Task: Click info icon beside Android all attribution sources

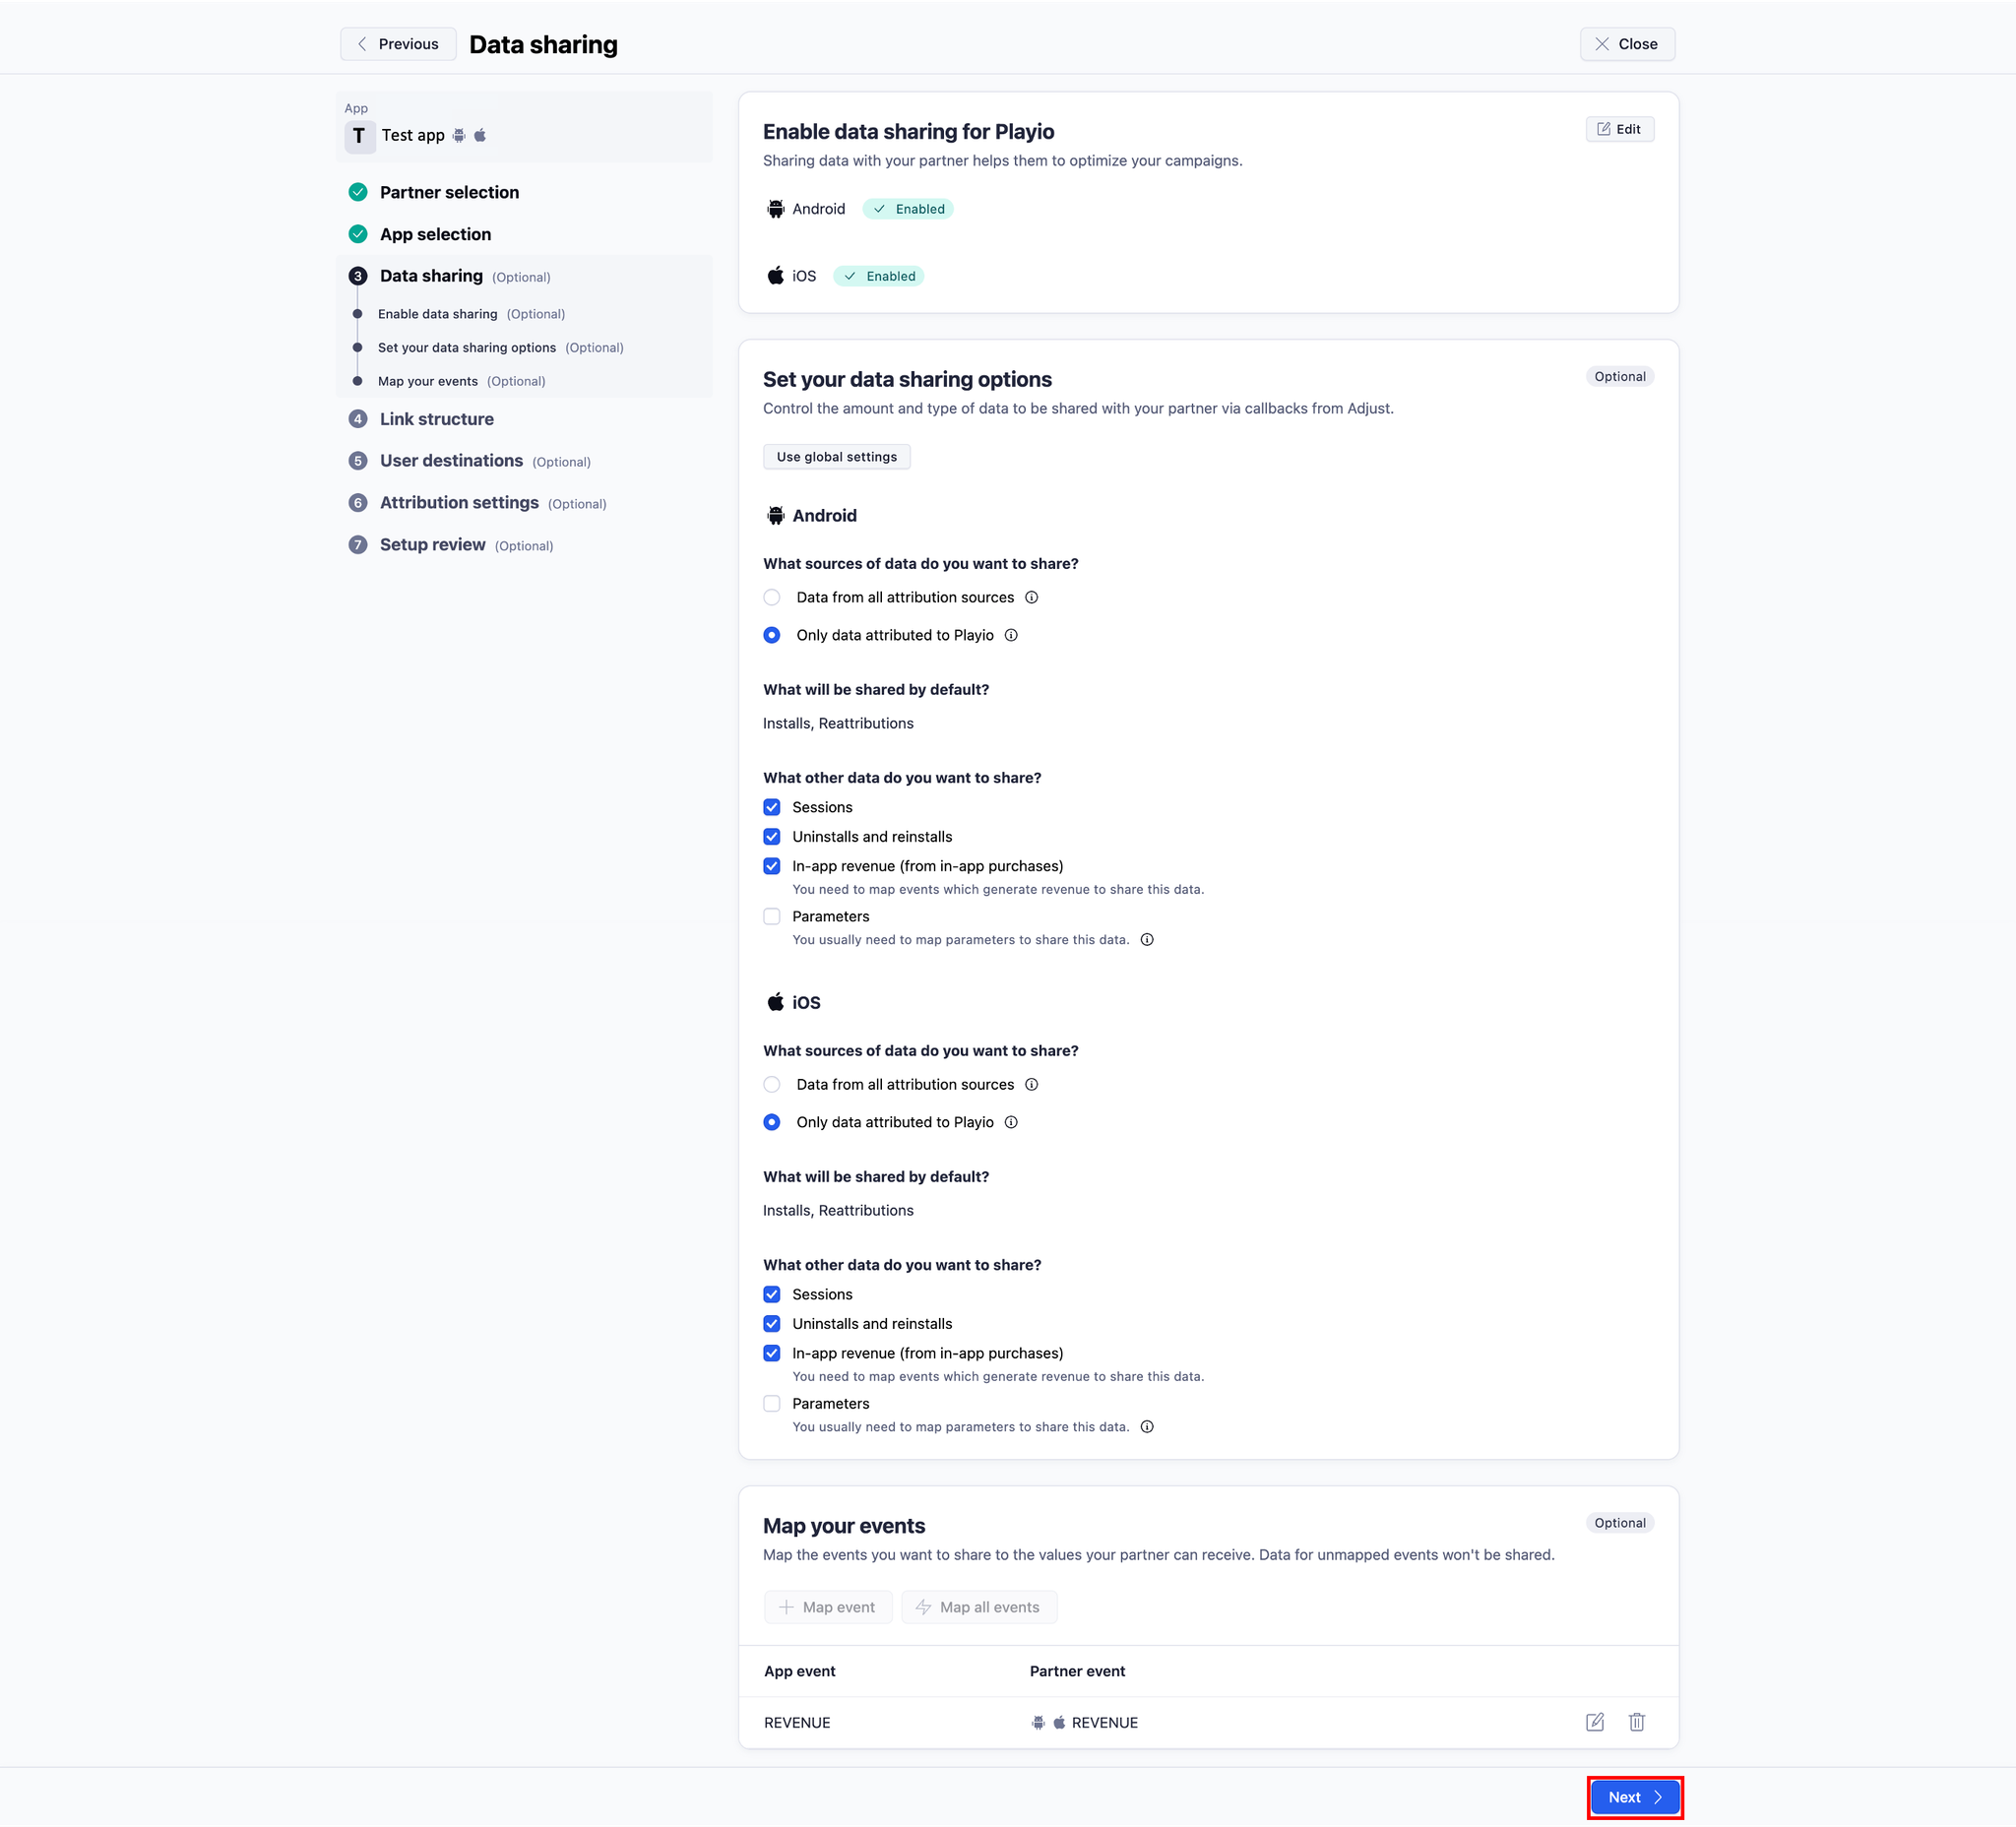Action: pyautogui.click(x=1031, y=597)
